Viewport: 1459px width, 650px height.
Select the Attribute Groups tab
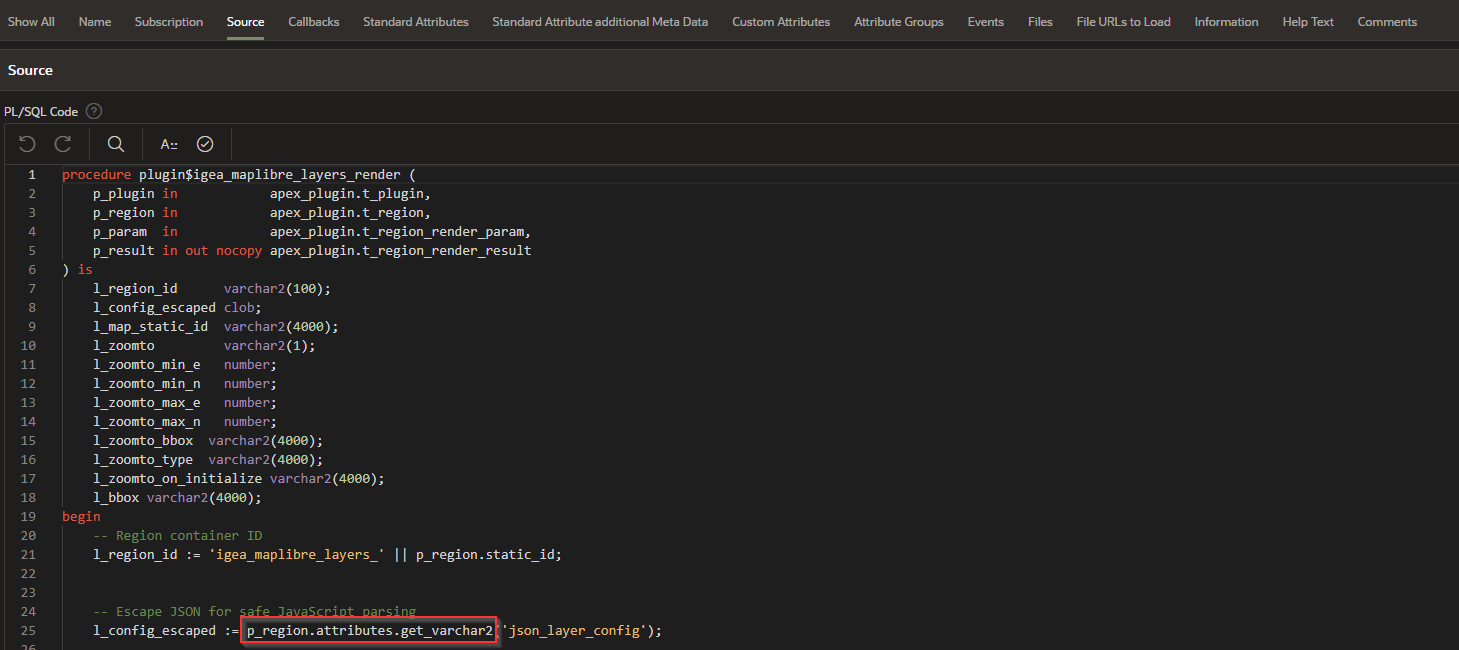coord(899,21)
